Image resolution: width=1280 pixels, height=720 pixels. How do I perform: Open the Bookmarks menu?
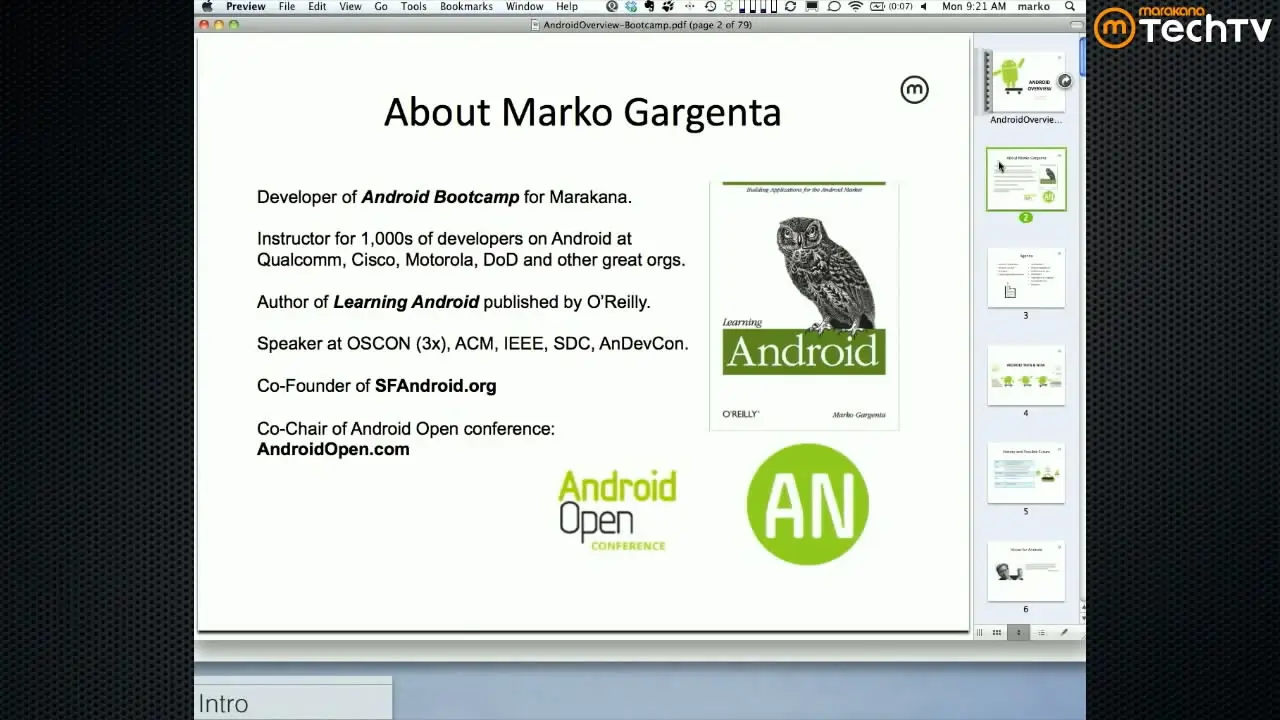[466, 6]
